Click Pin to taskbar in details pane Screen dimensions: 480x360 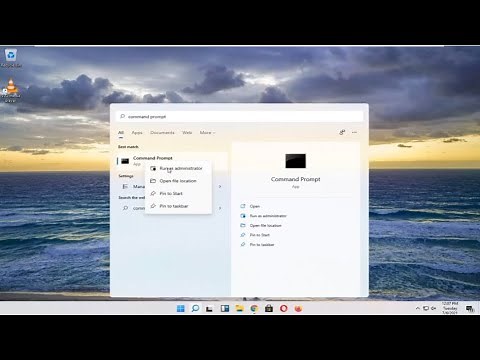pyautogui.click(x=262, y=245)
